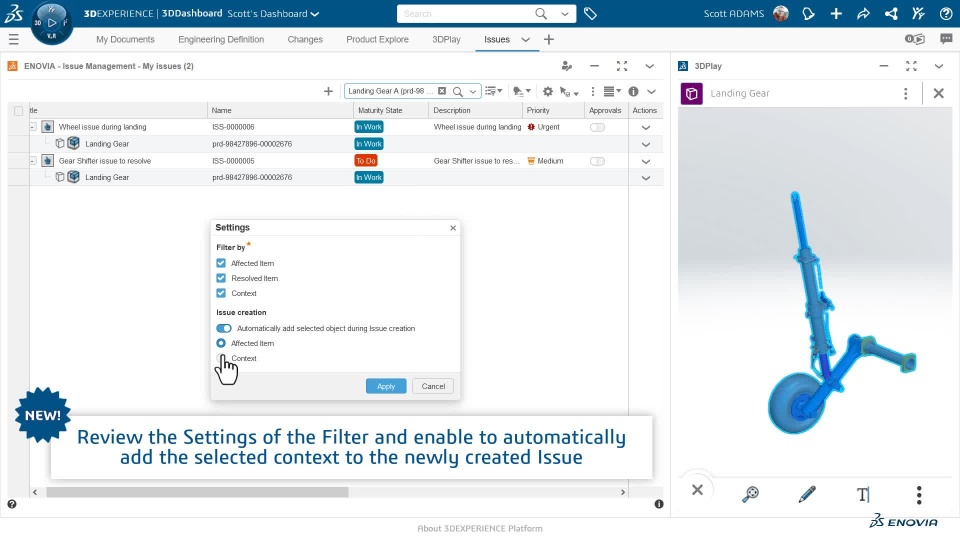Select the Context radio button
Screen dimensions: 960x540
coord(221,358)
